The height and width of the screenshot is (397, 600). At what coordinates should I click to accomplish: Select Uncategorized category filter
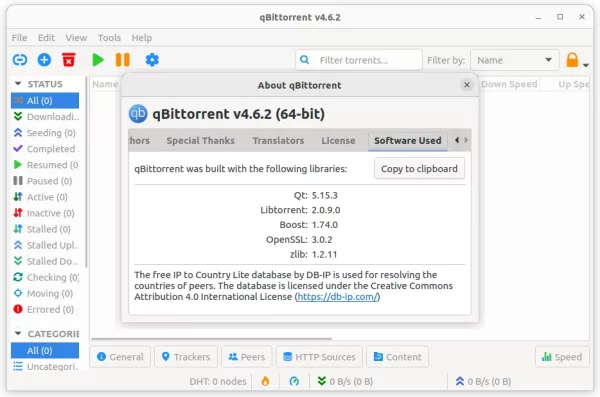coord(45,367)
